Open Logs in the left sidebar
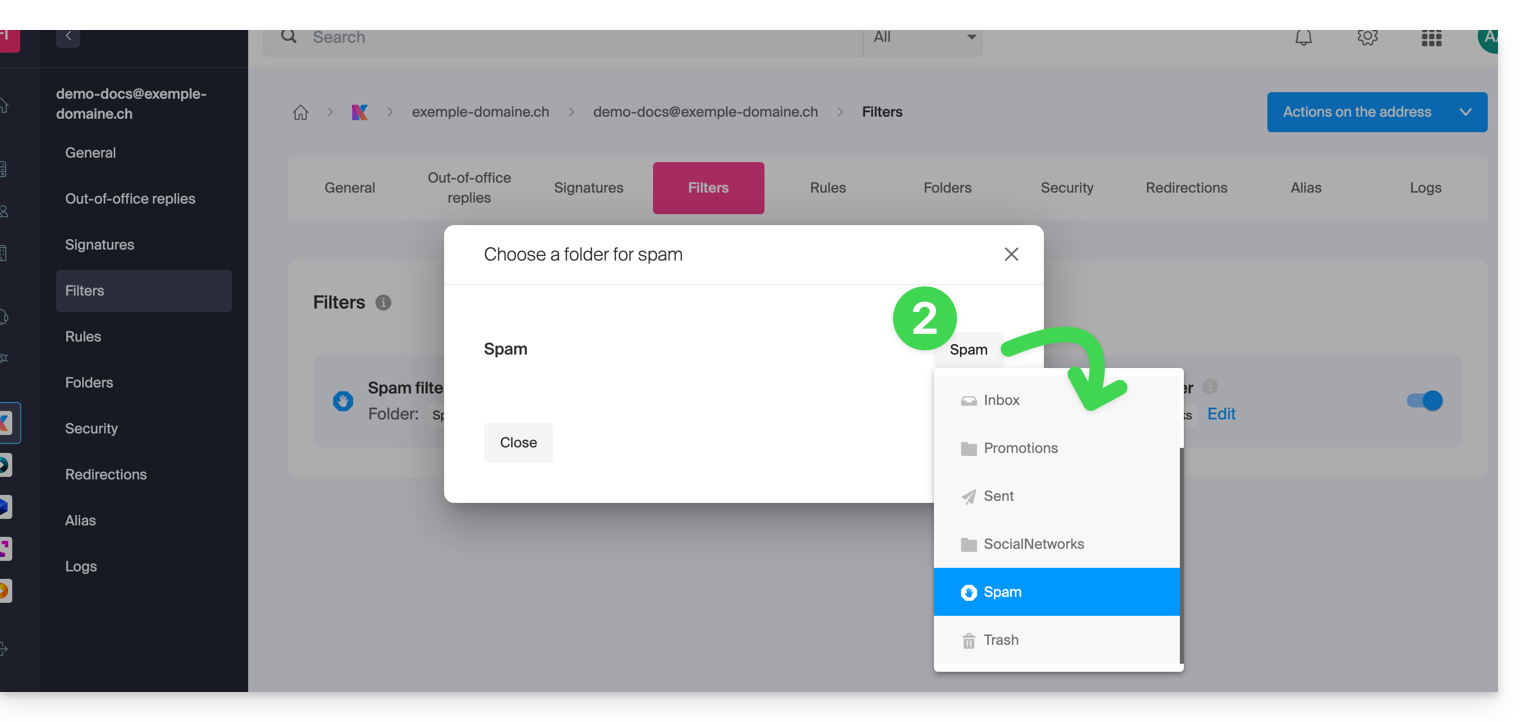This screenshot has height=722, width=1528. (x=144, y=567)
